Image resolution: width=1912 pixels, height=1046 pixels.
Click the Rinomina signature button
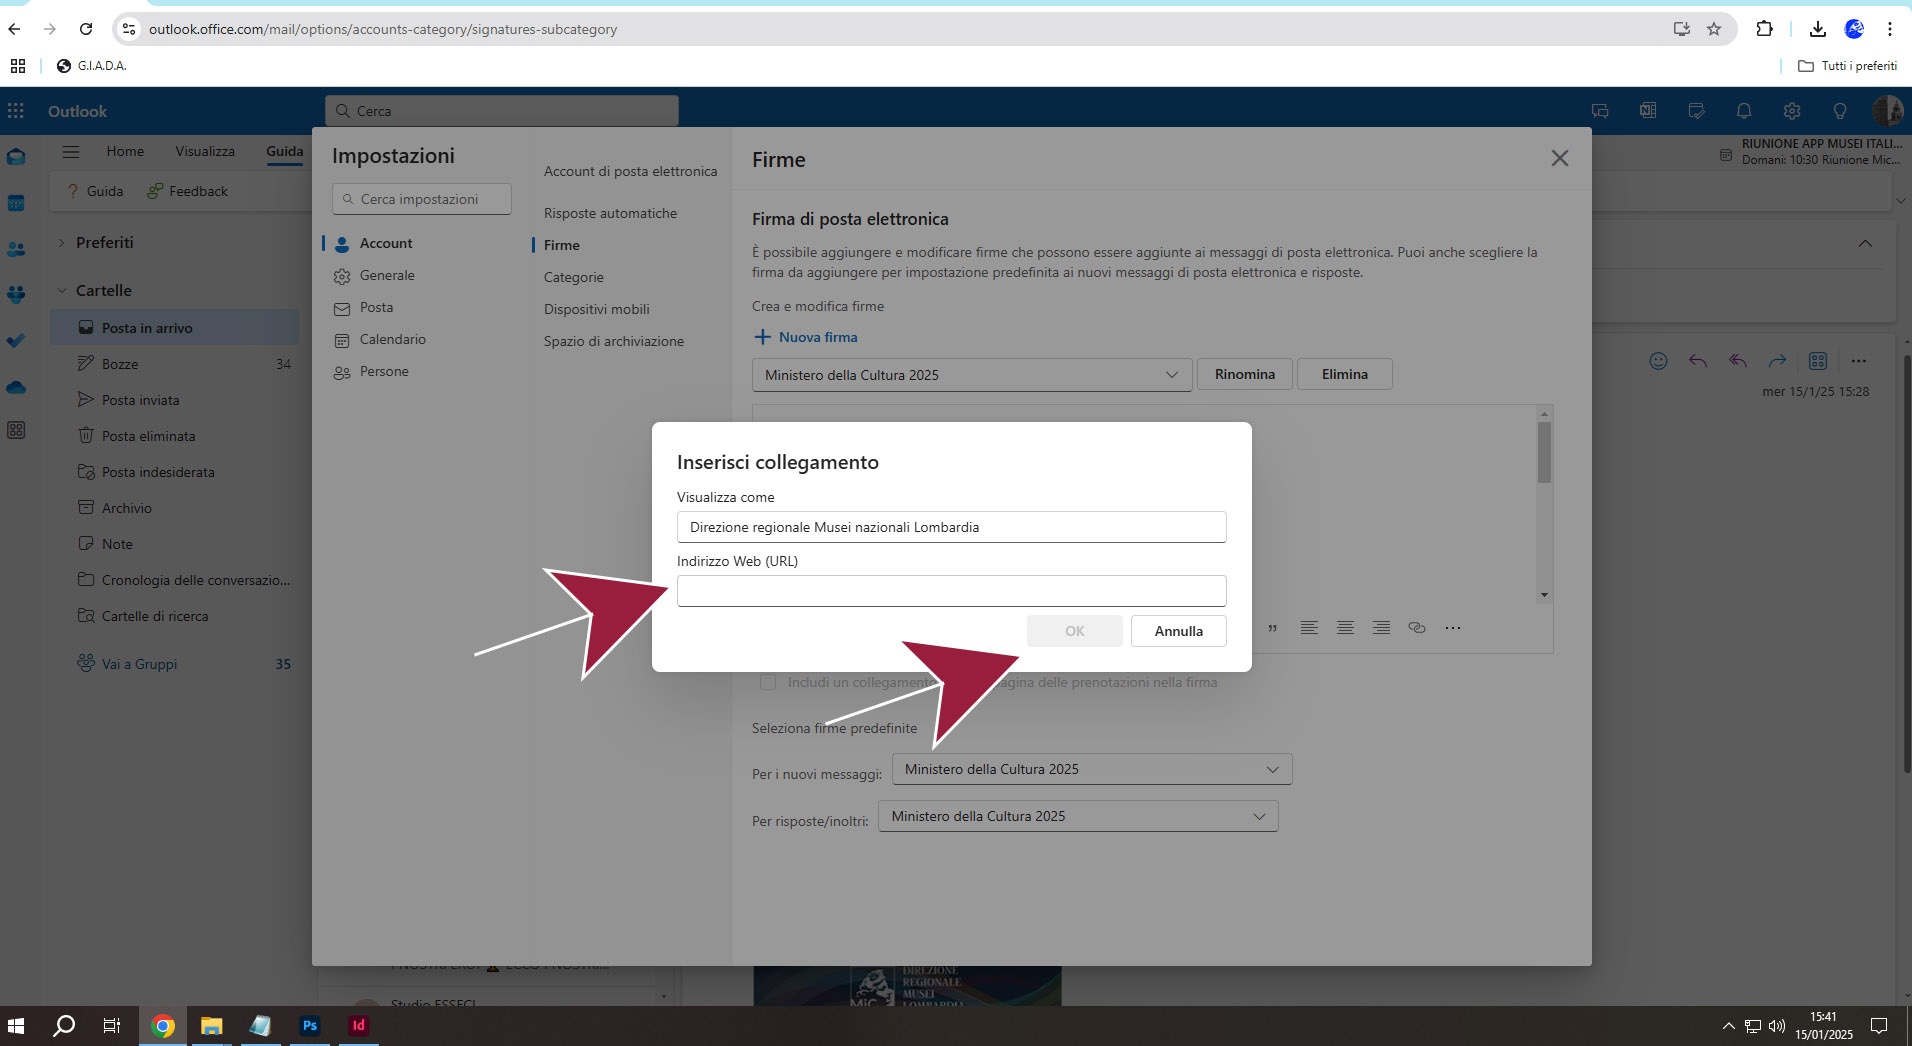1245,374
